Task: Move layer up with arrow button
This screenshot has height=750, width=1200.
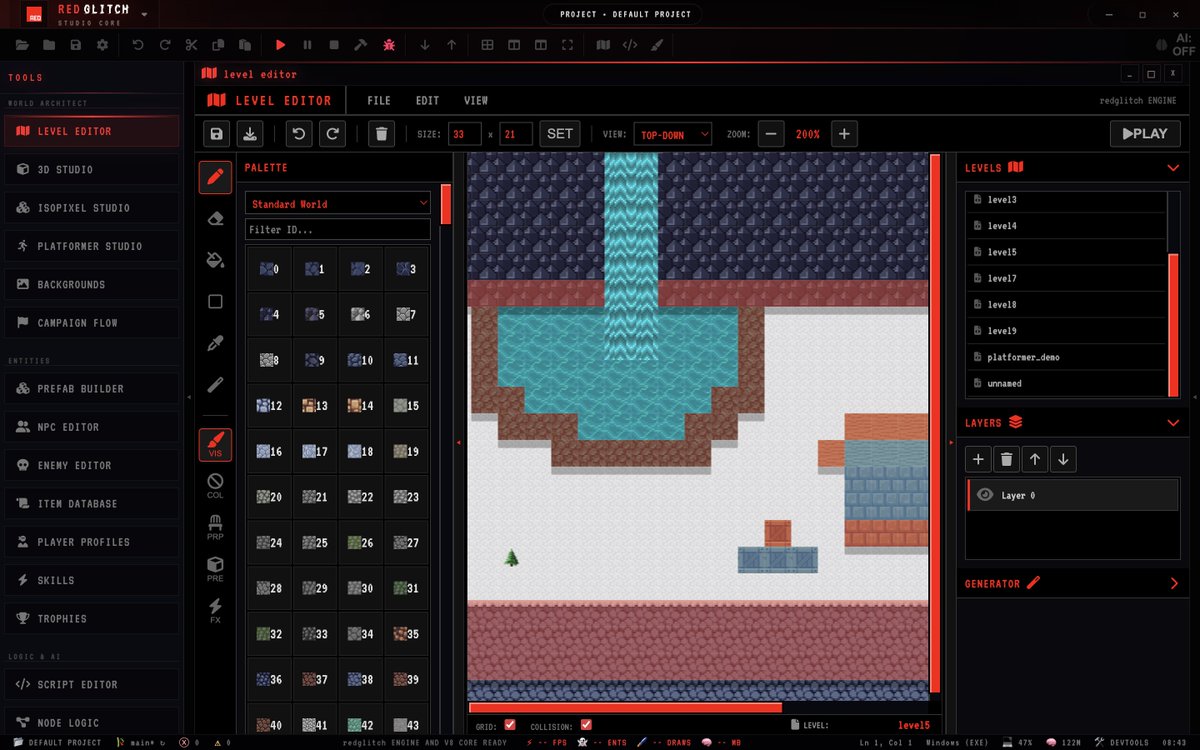Action: click(1035, 460)
